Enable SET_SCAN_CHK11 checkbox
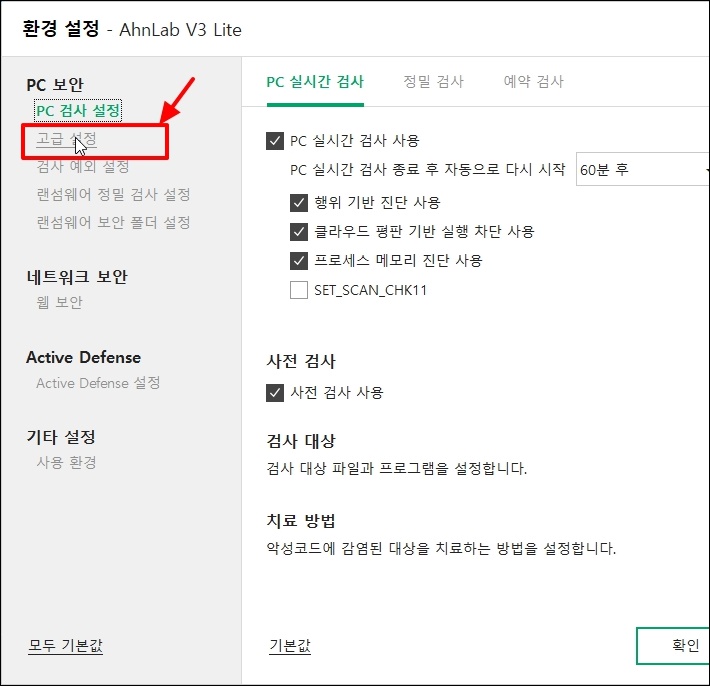Image resolution: width=710 pixels, height=686 pixels. pos(299,290)
